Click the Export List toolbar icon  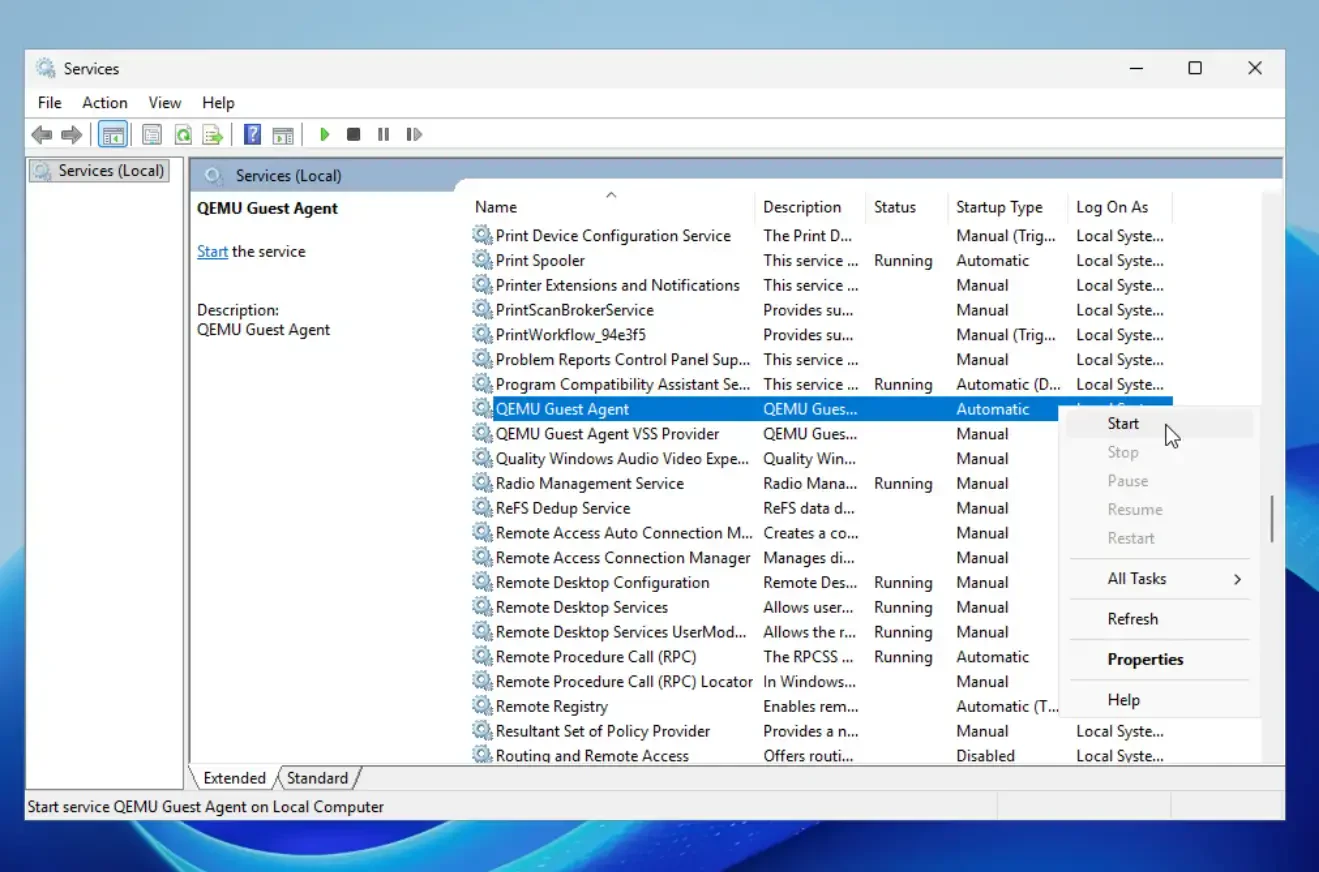[212, 134]
